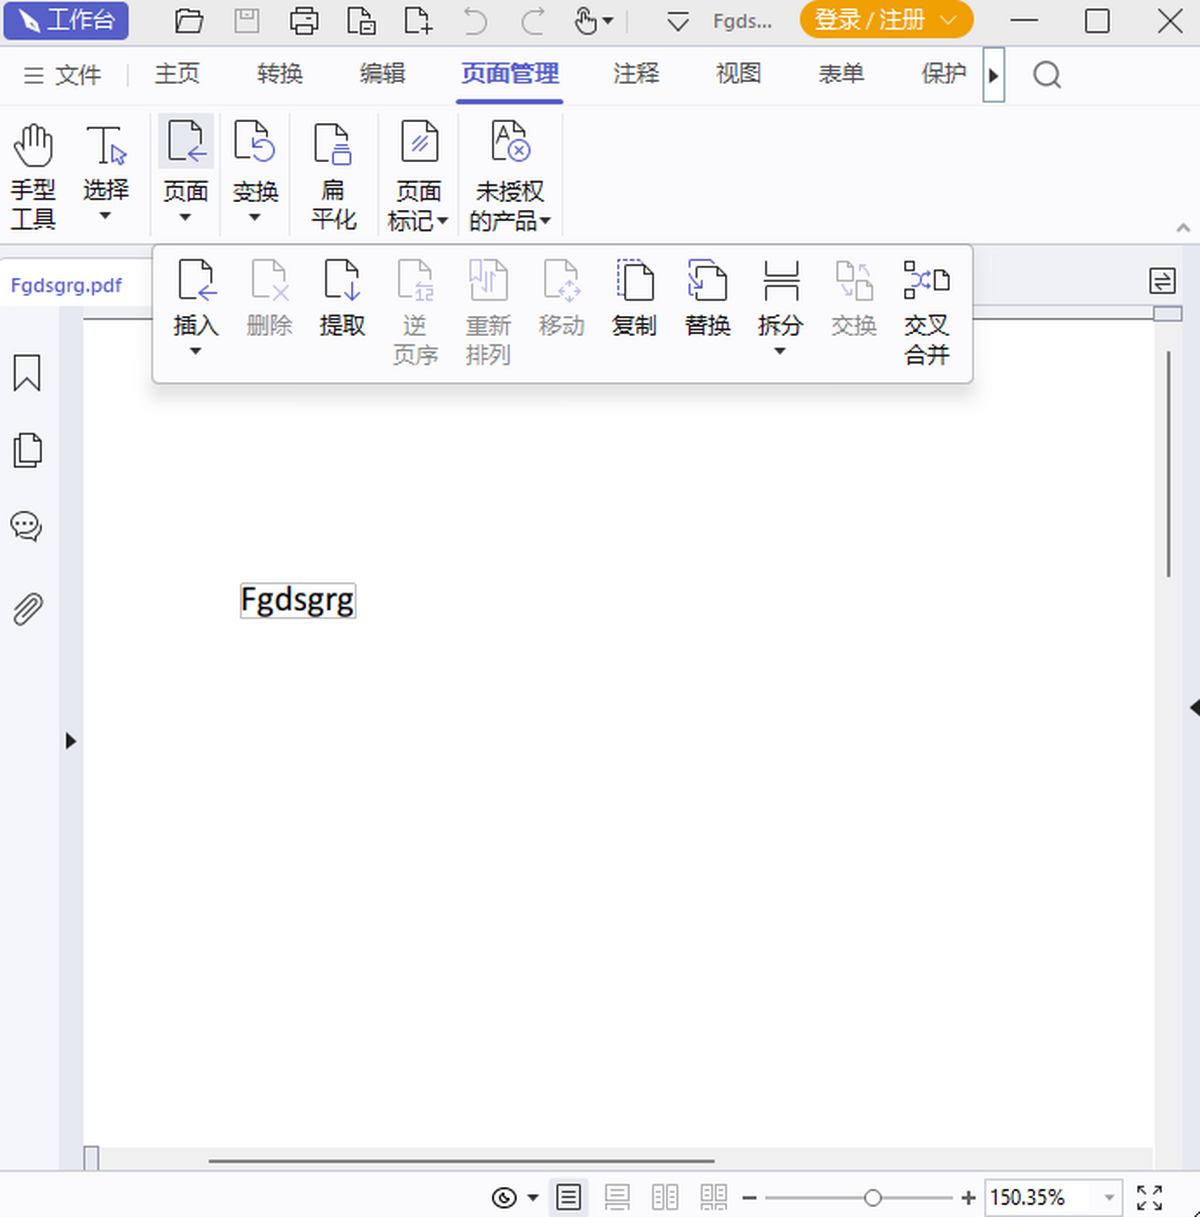The height and width of the screenshot is (1217, 1200).
Task: Toggle two-page view mode
Action: click(x=665, y=1197)
